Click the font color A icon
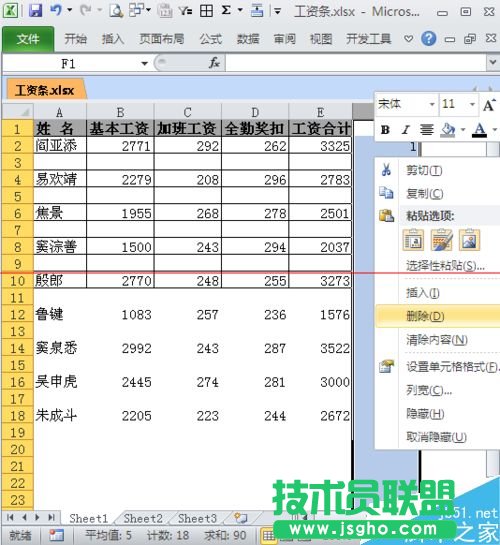Viewport: 500px width, 545px height. [x=479, y=130]
